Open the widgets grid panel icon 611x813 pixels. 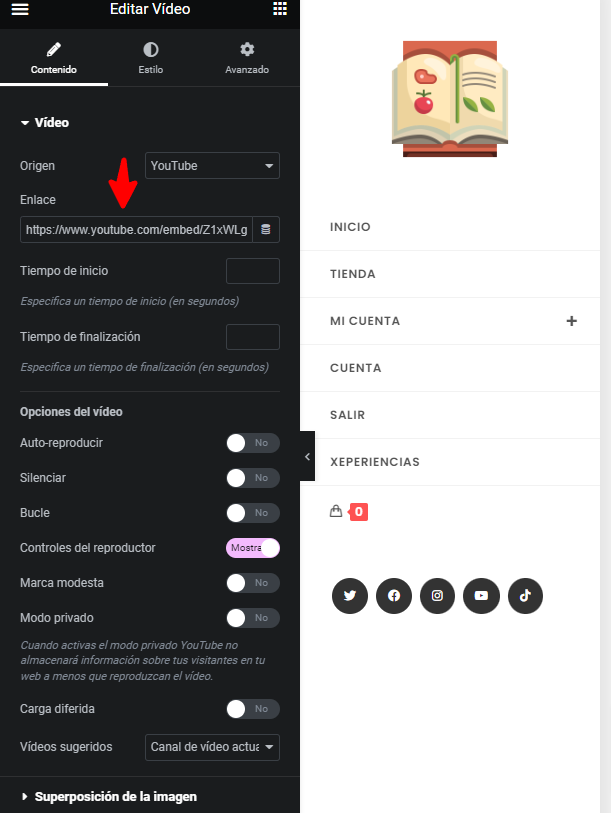pyautogui.click(x=280, y=8)
